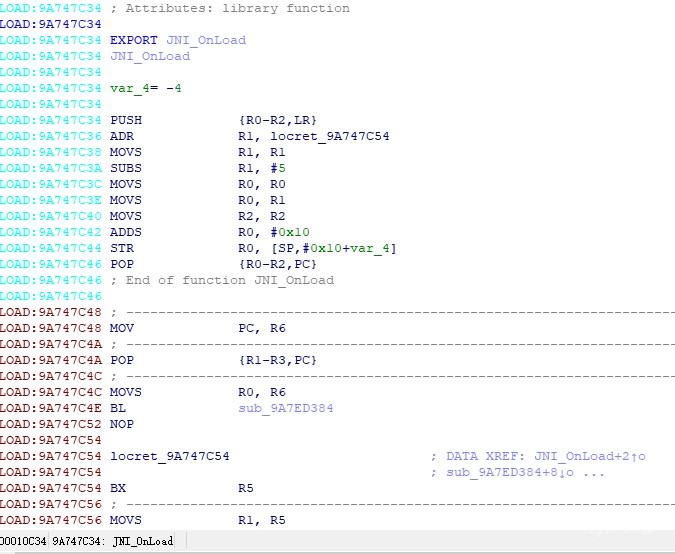Click status bar address 9A747C34: JNI_OnLoad
Image resolution: width=675 pixels, height=554 pixels.
tap(113, 541)
